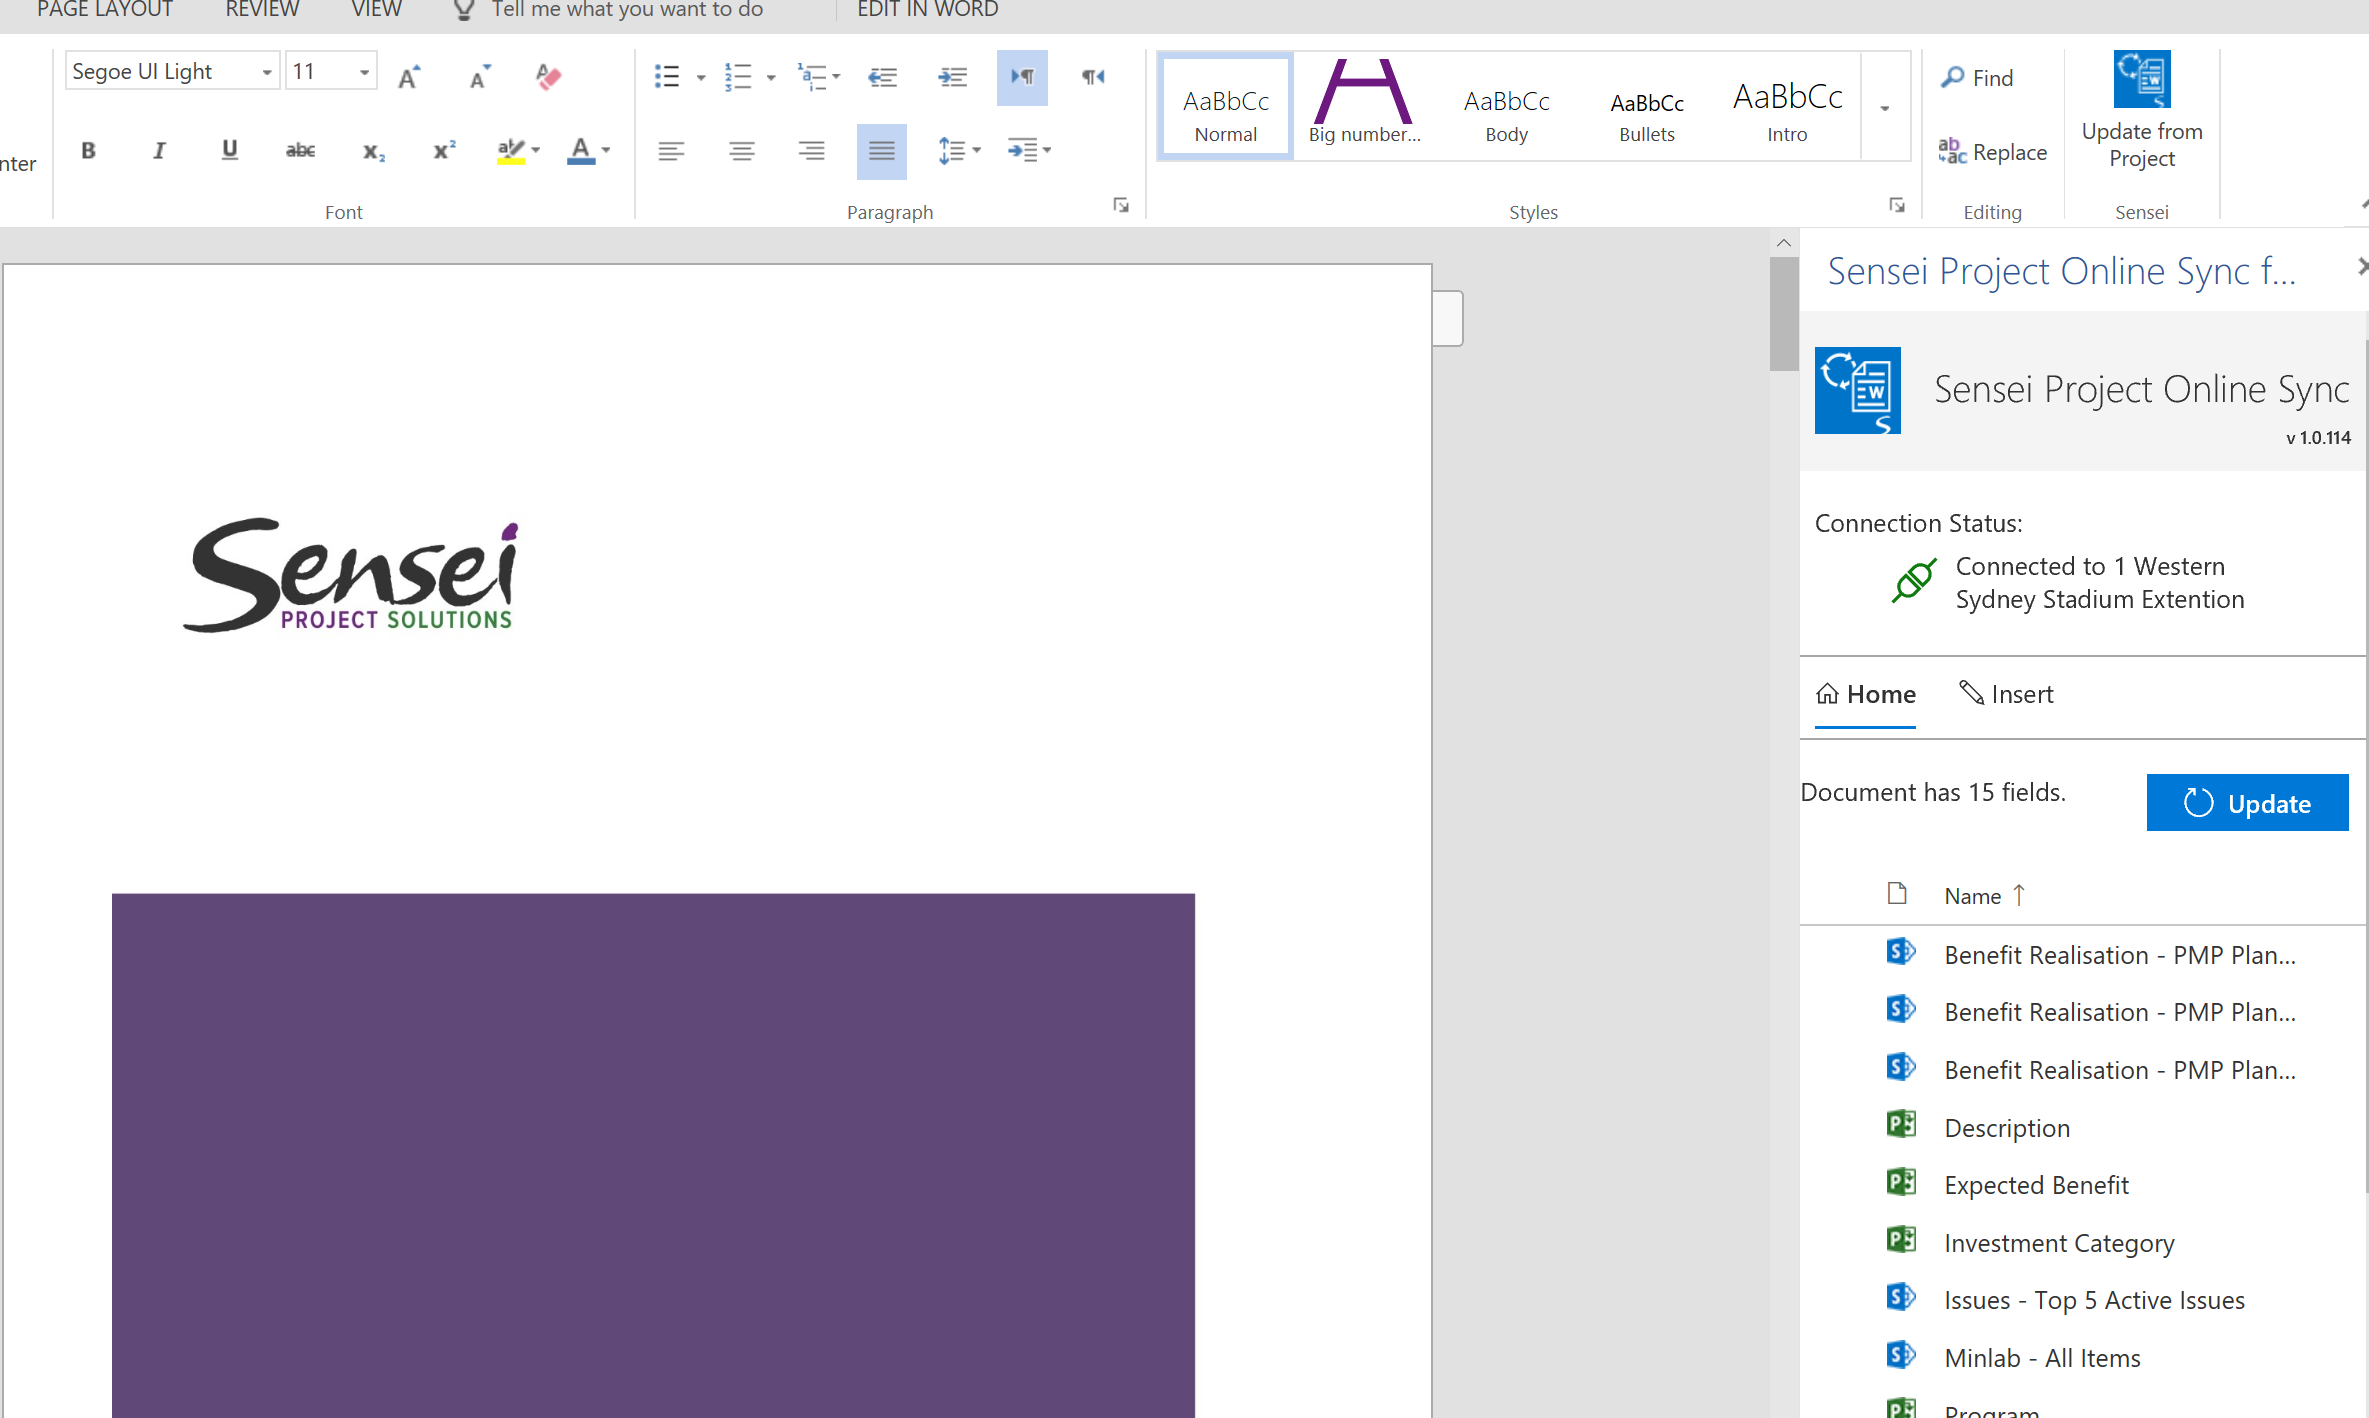Toggle underline formatting
The image size is (2369, 1418).
point(229,151)
